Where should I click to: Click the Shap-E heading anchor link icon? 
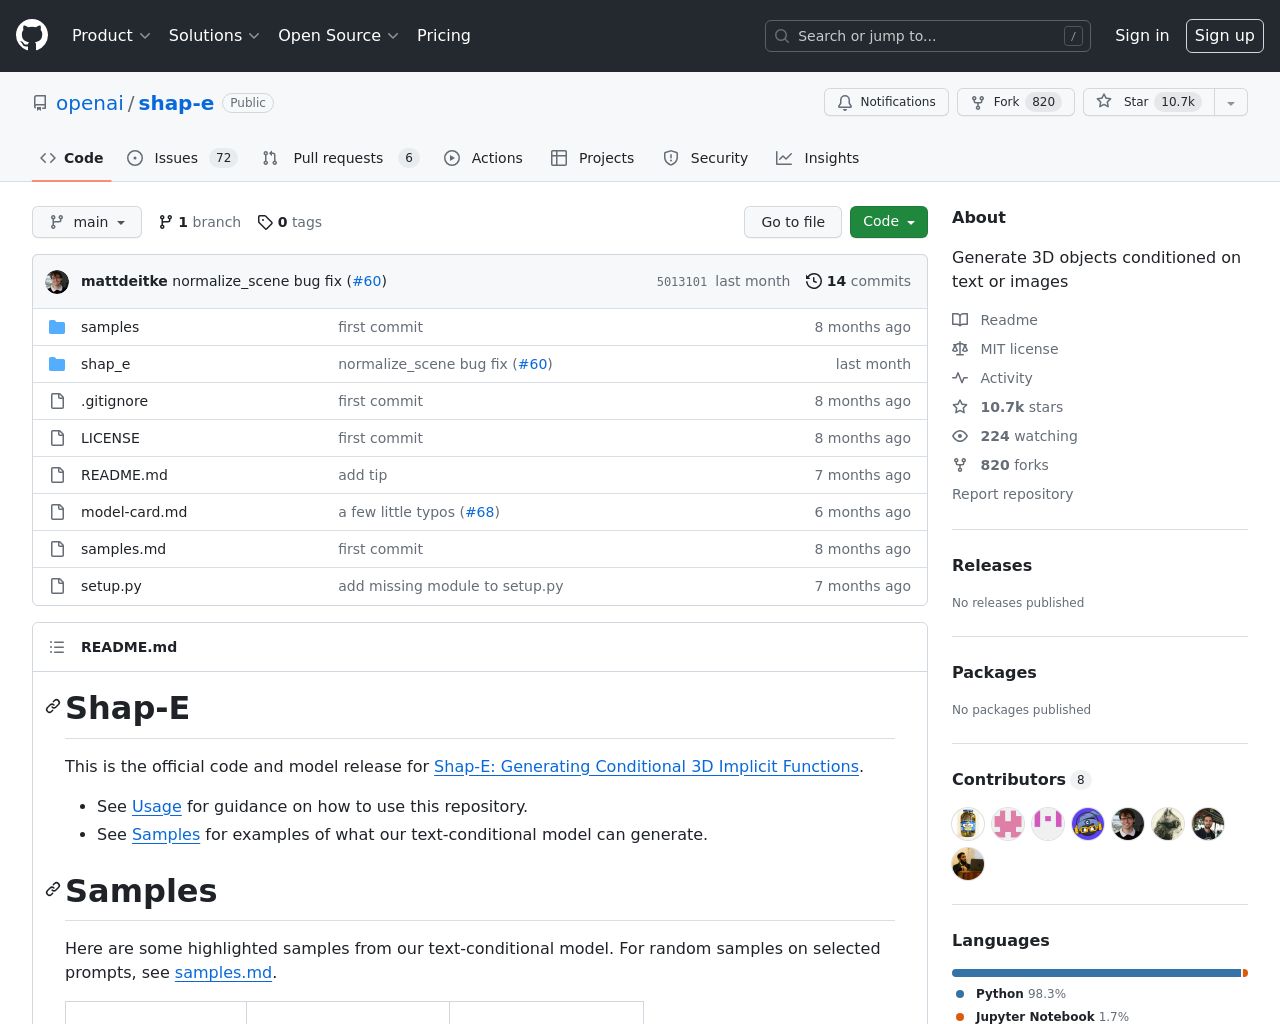pos(52,706)
